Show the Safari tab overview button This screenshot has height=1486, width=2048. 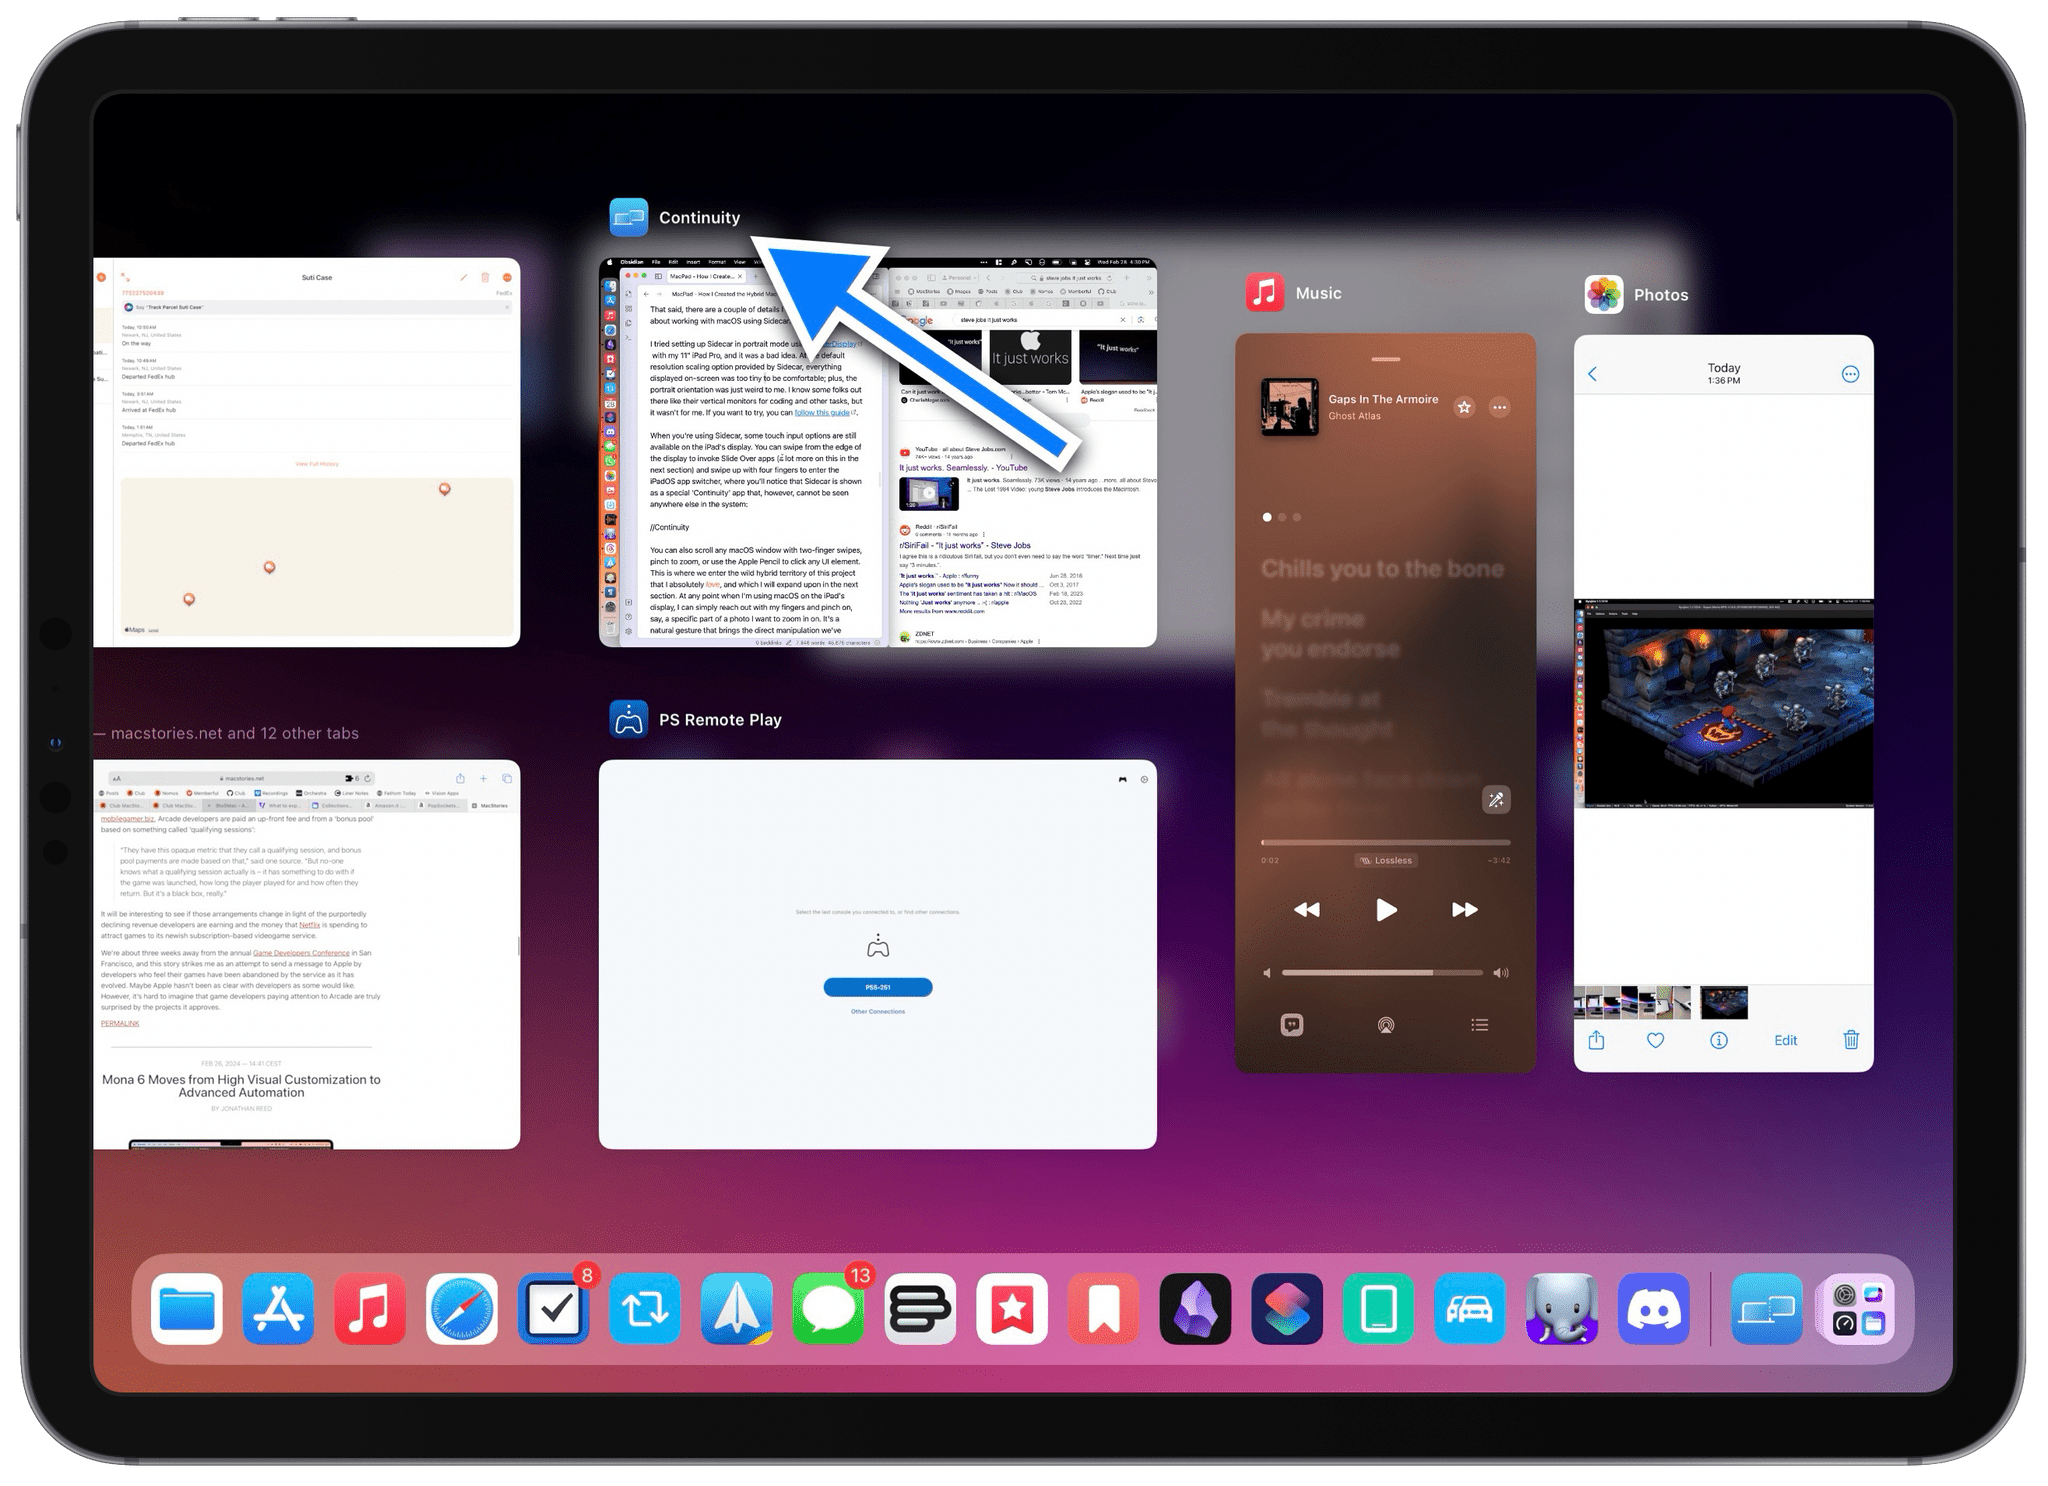click(507, 778)
